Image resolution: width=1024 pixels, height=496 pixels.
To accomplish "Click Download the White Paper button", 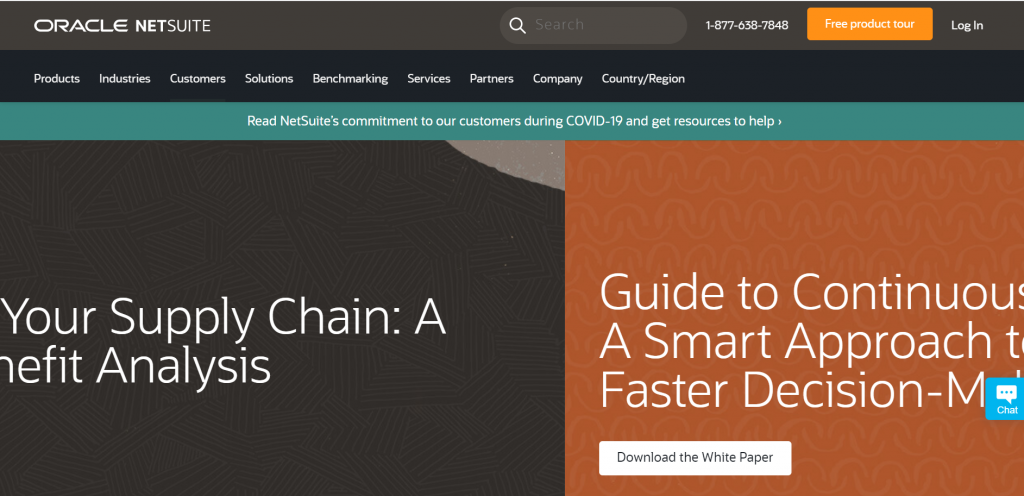I will 695,457.
